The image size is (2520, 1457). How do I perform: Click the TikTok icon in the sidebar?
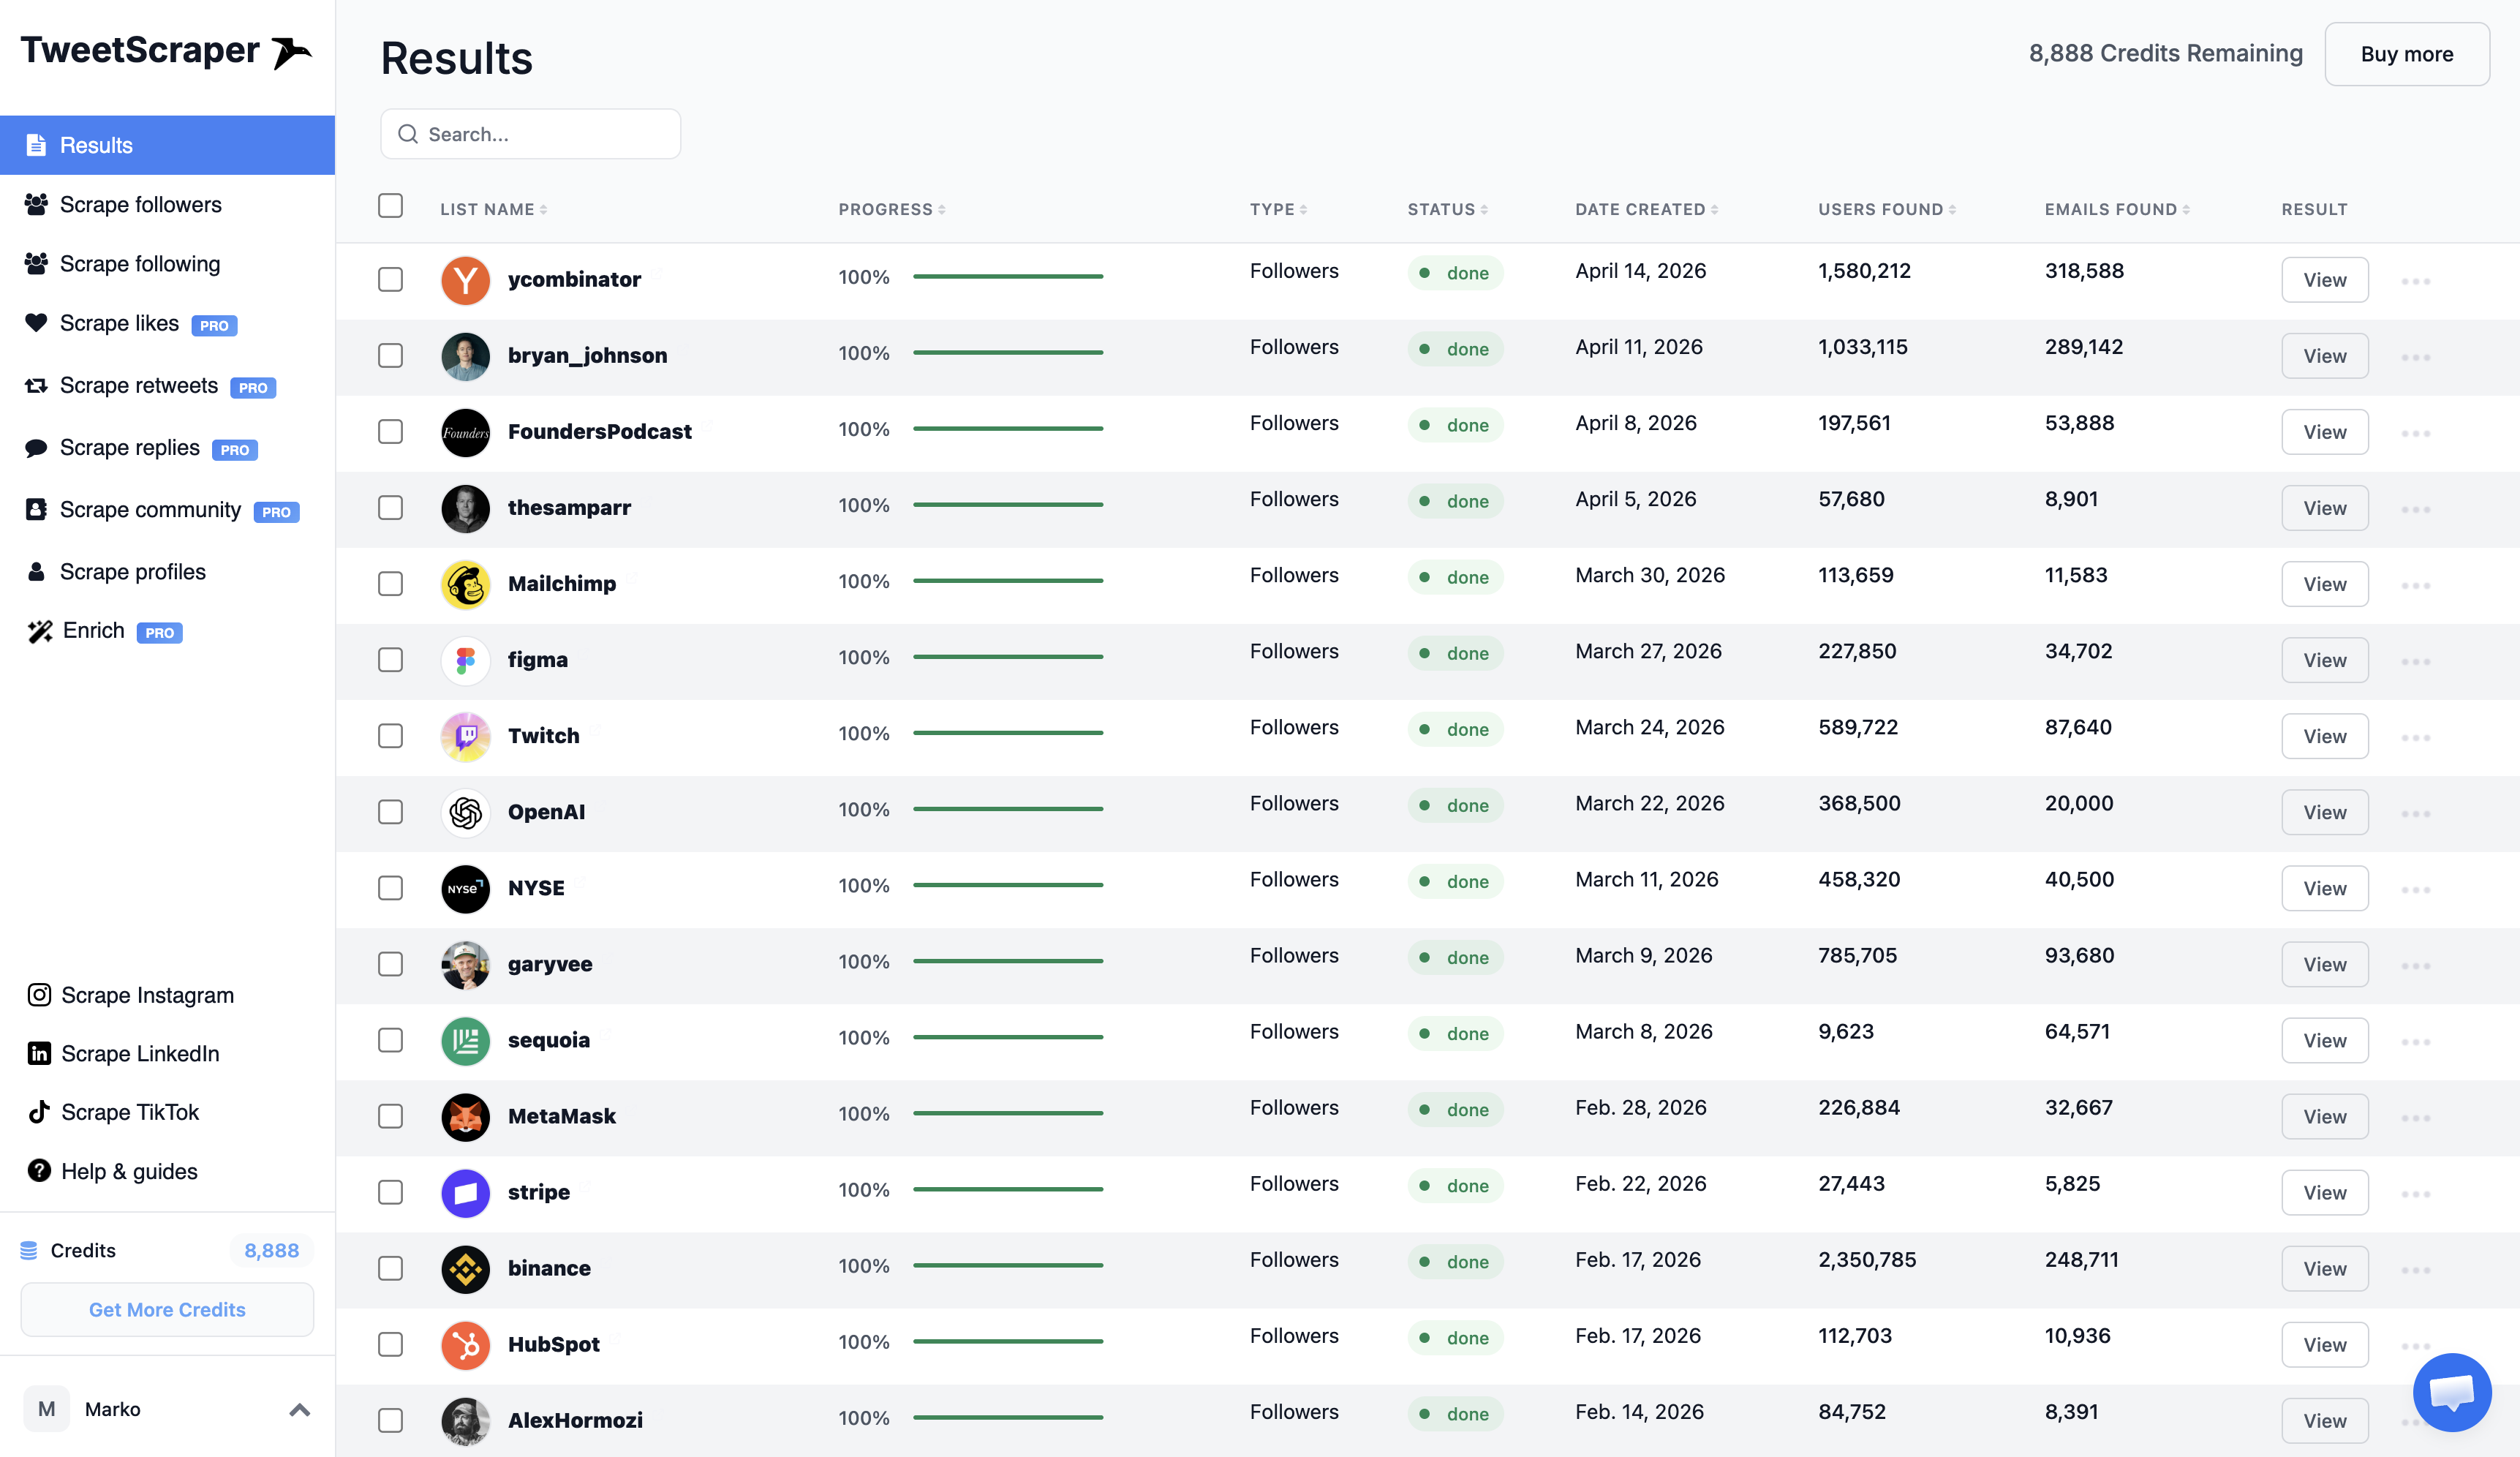click(39, 1112)
